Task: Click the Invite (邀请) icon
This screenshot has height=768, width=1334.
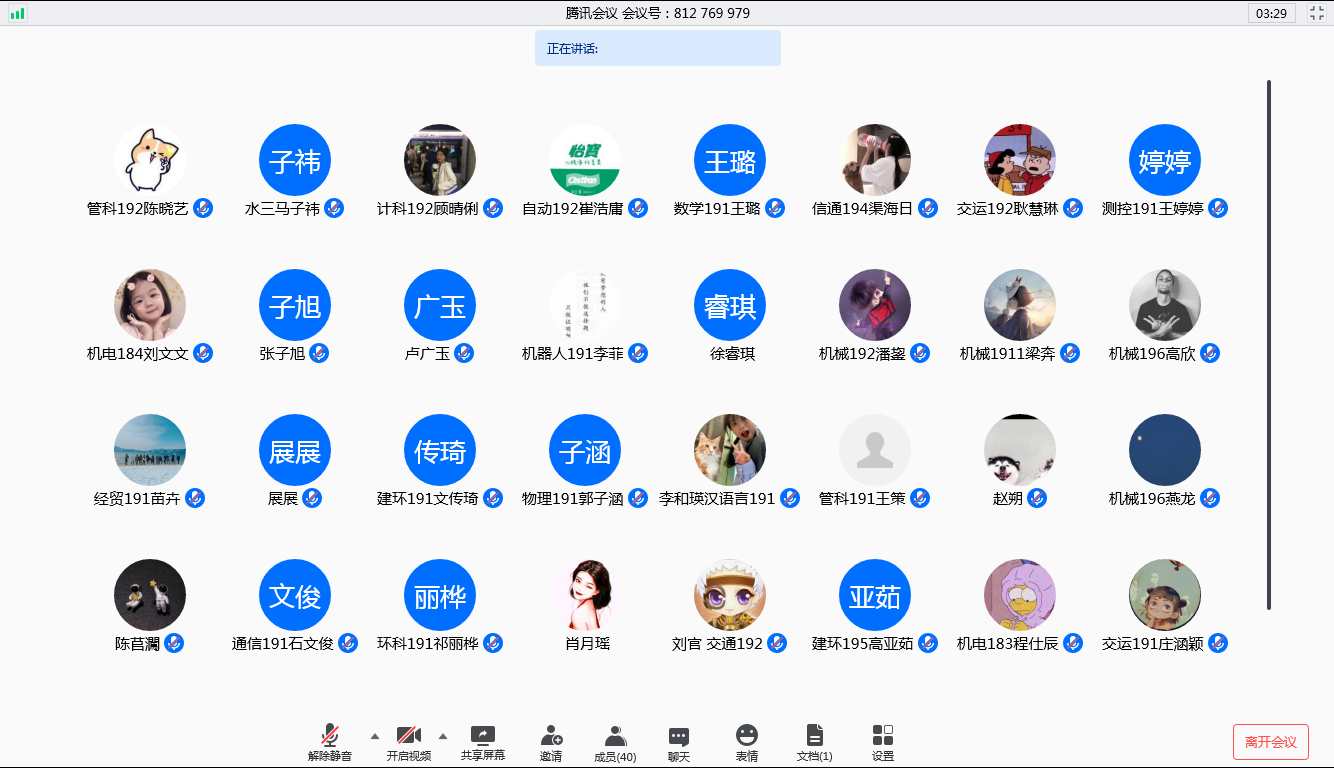Action: pyautogui.click(x=551, y=737)
